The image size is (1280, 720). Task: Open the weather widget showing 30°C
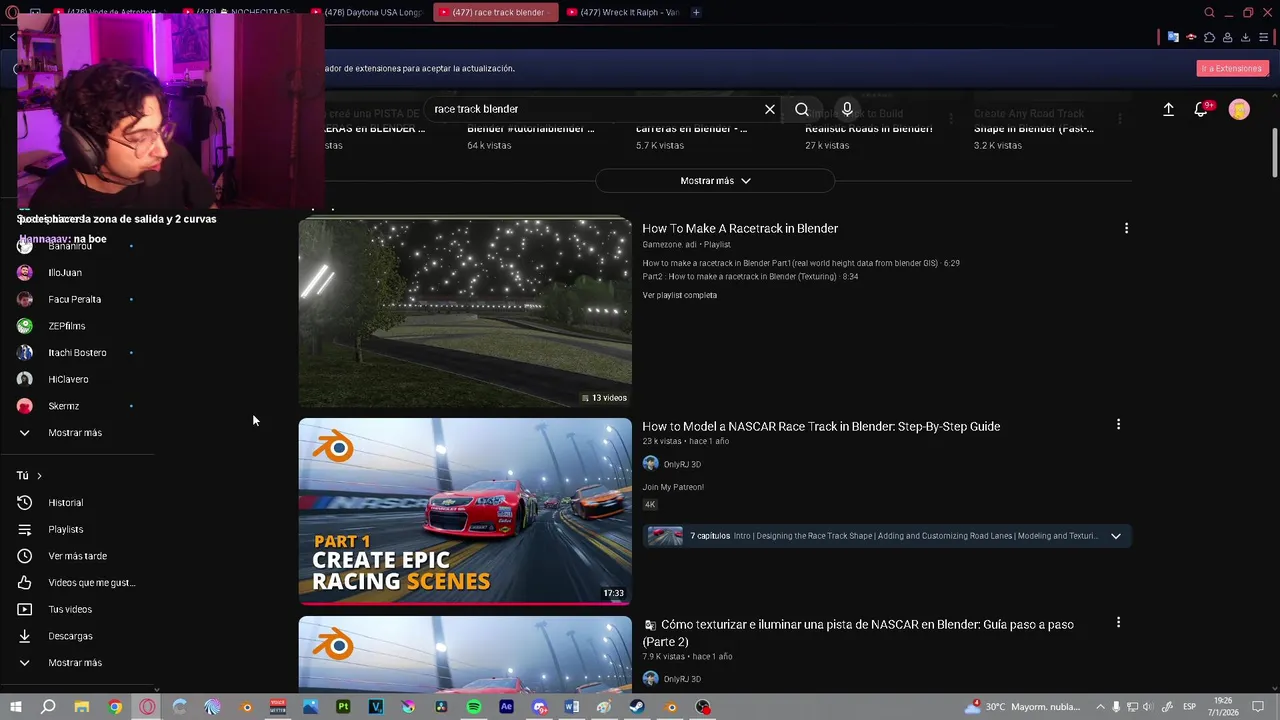[1022, 707]
